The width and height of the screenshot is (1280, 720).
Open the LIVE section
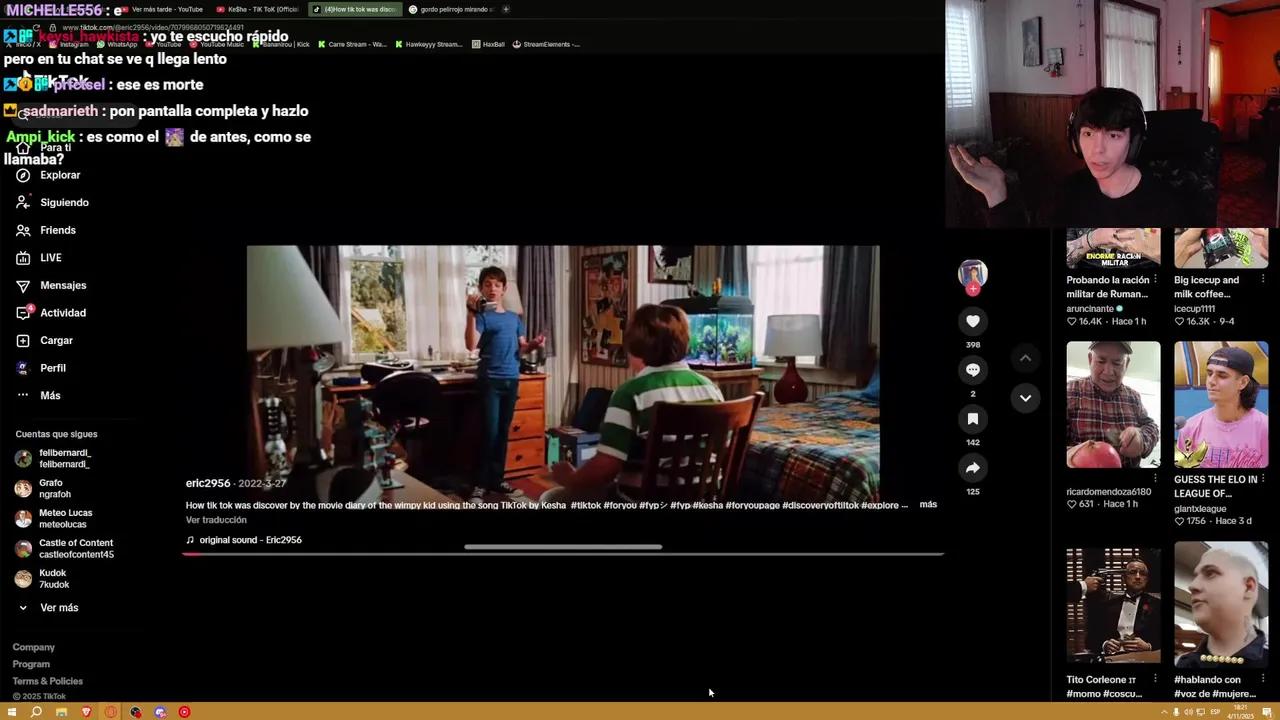(39, 258)
